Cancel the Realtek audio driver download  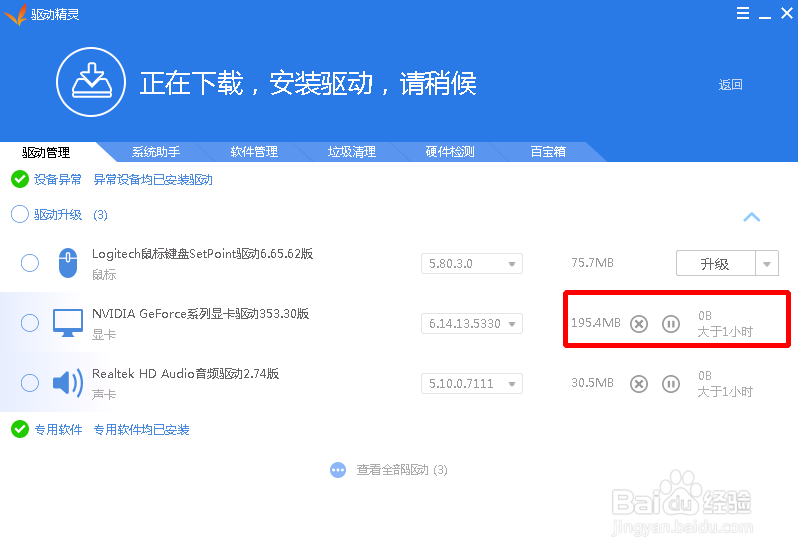tap(639, 384)
